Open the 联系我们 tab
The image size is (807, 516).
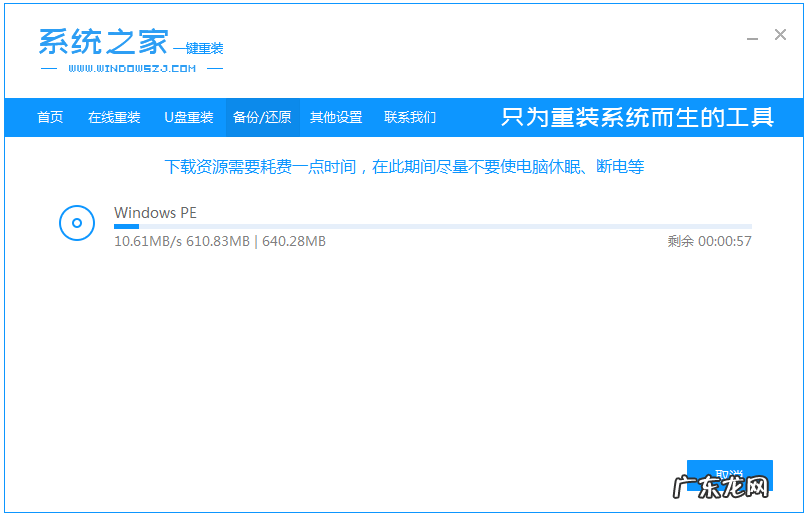pos(410,117)
